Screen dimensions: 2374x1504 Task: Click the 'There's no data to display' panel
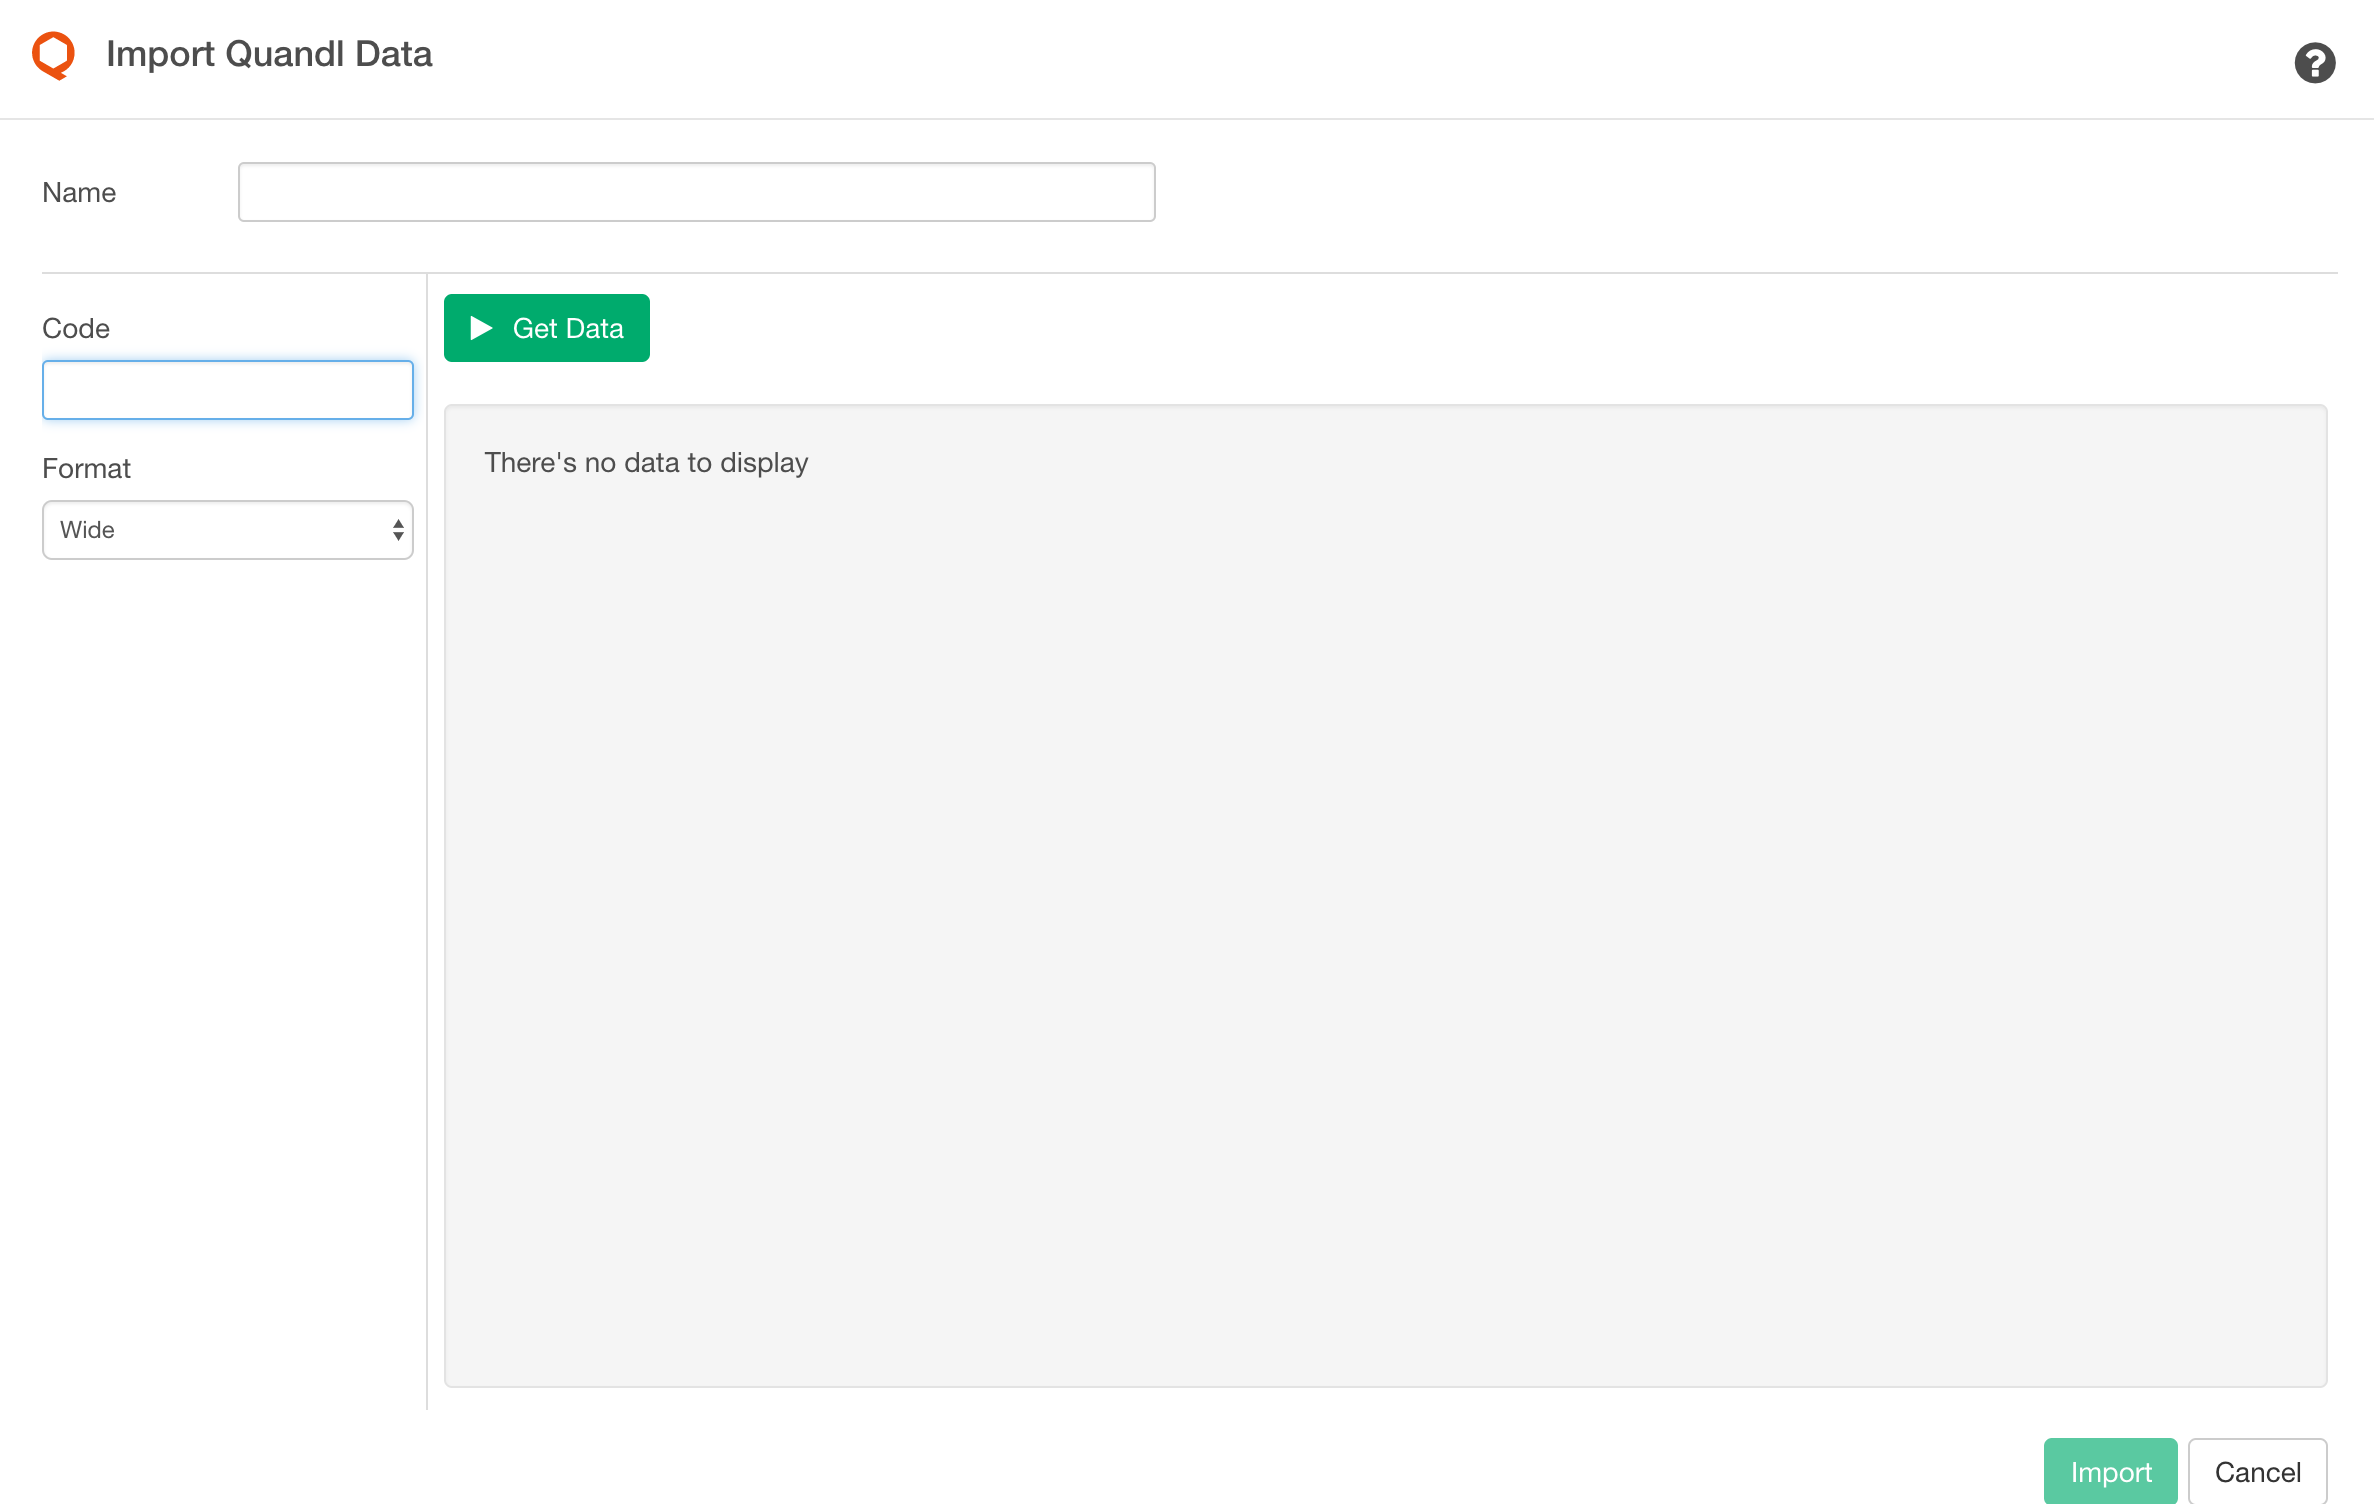pos(1385,895)
